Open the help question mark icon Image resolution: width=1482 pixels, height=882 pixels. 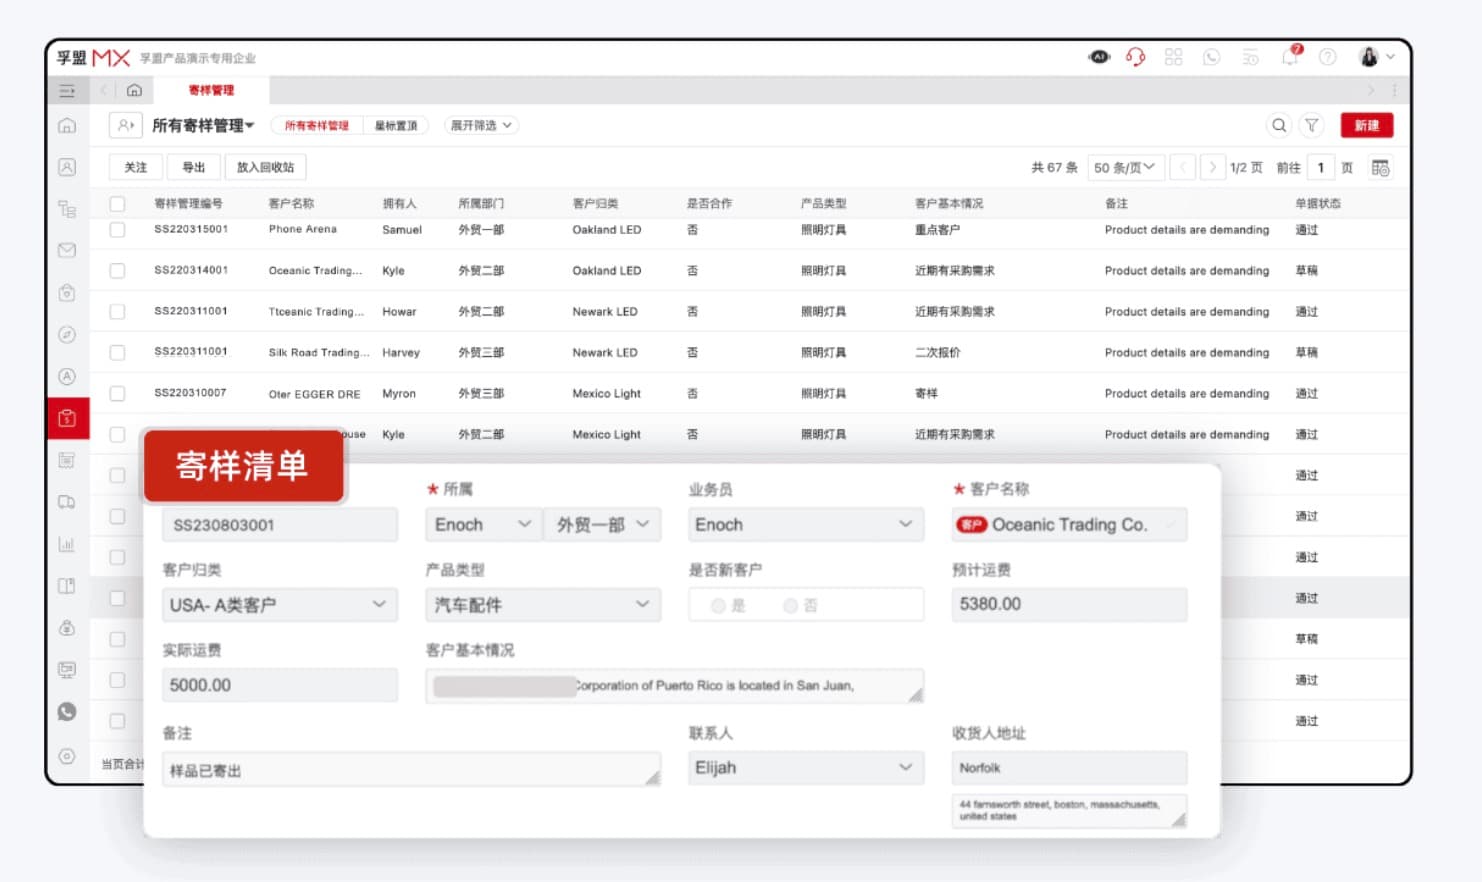tap(1328, 57)
